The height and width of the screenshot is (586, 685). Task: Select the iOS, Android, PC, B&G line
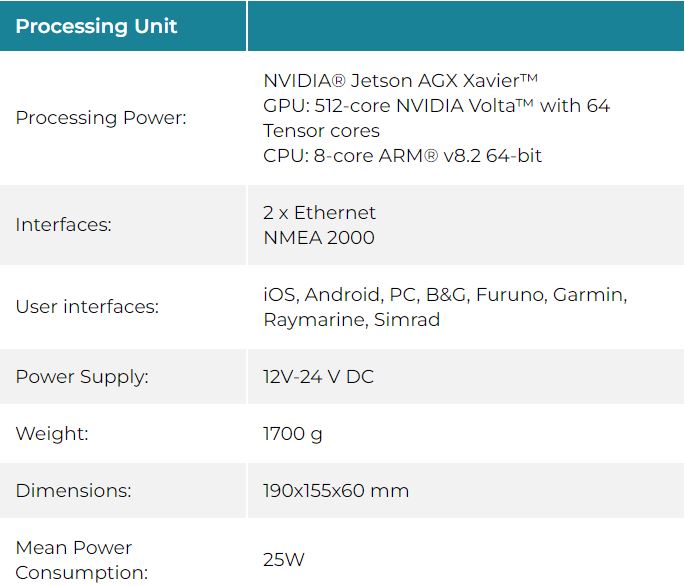[445, 295]
